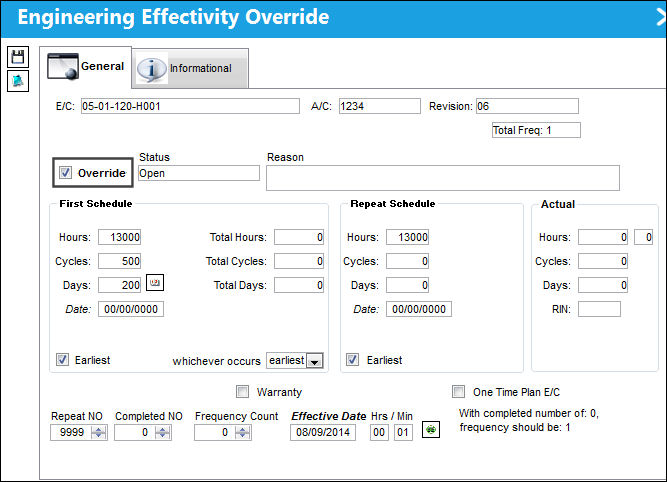This screenshot has width=667, height=482.
Task: Click the Actual Hours field
Action: point(603,237)
